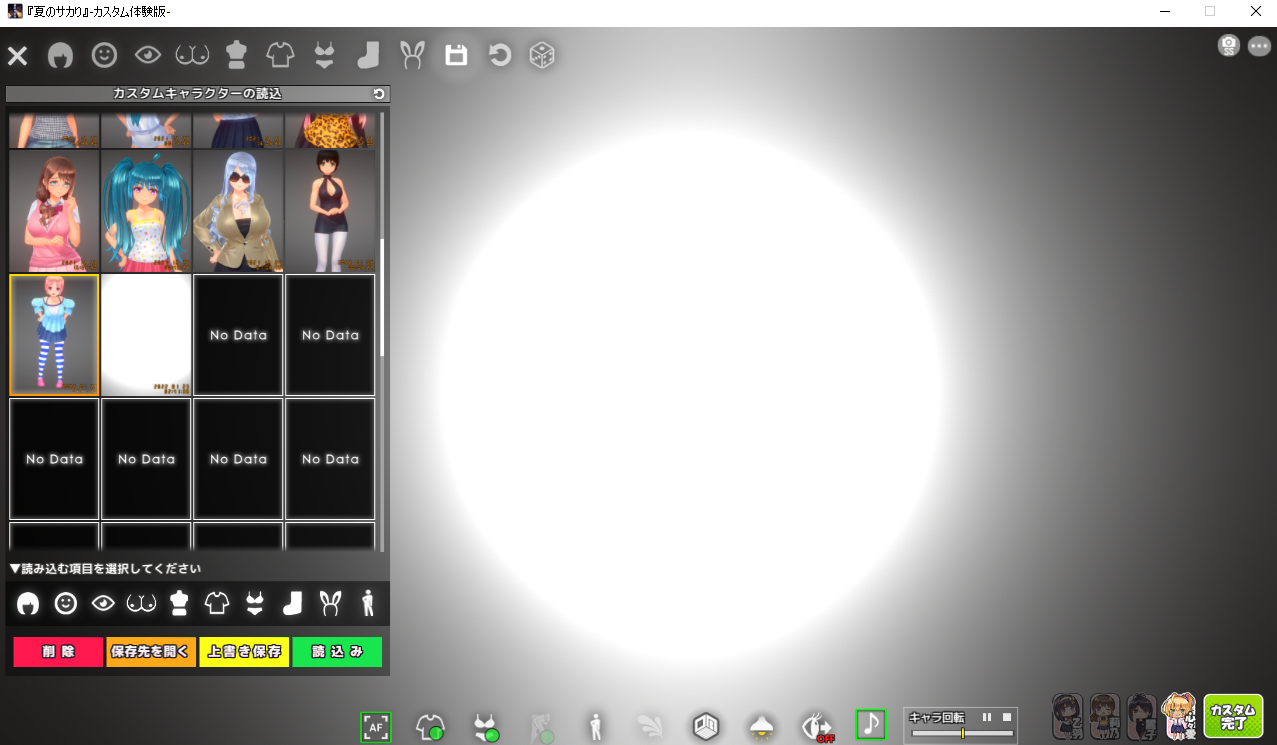
Task: Open the underwear category in the top toolbar
Action: 324,56
